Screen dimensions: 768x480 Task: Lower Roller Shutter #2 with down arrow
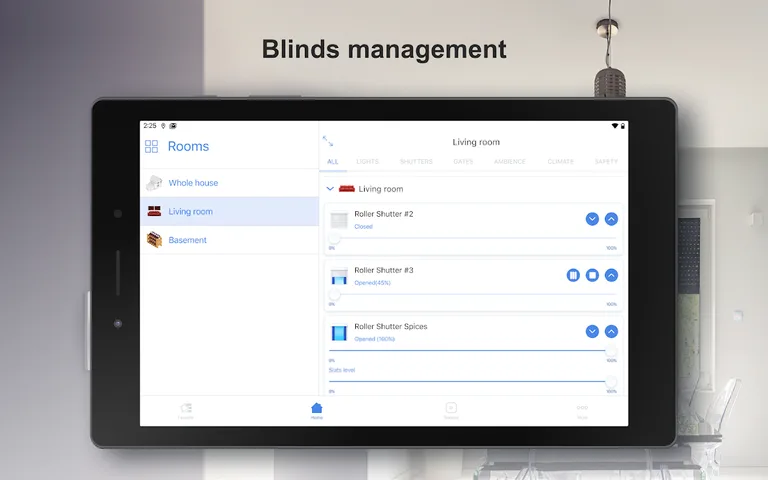592,219
